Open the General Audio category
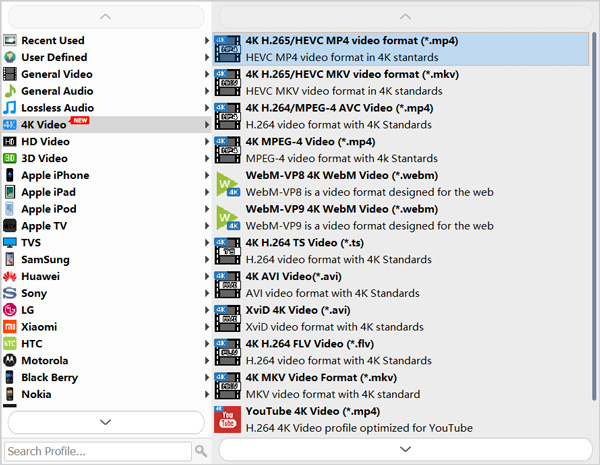The image size is (600, 465). 106,91
